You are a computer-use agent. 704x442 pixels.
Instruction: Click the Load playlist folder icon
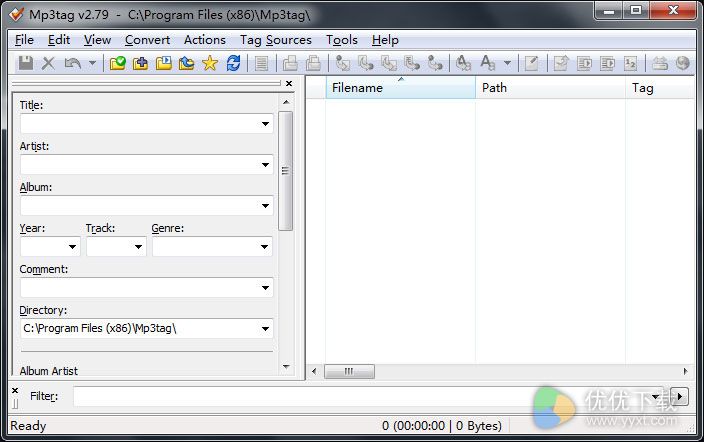pos(164,63)
